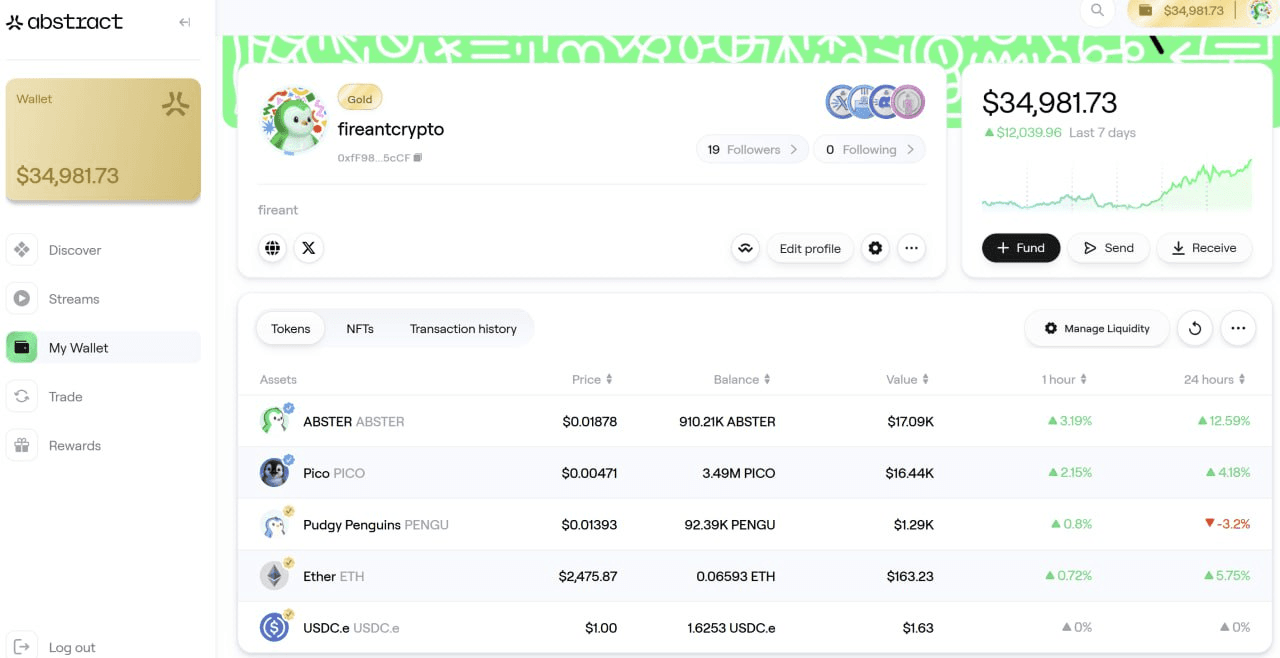The width and height of the screenshot is (1280, 658).
Task: Open the 19 Followers list
Action: click(752, 149)
